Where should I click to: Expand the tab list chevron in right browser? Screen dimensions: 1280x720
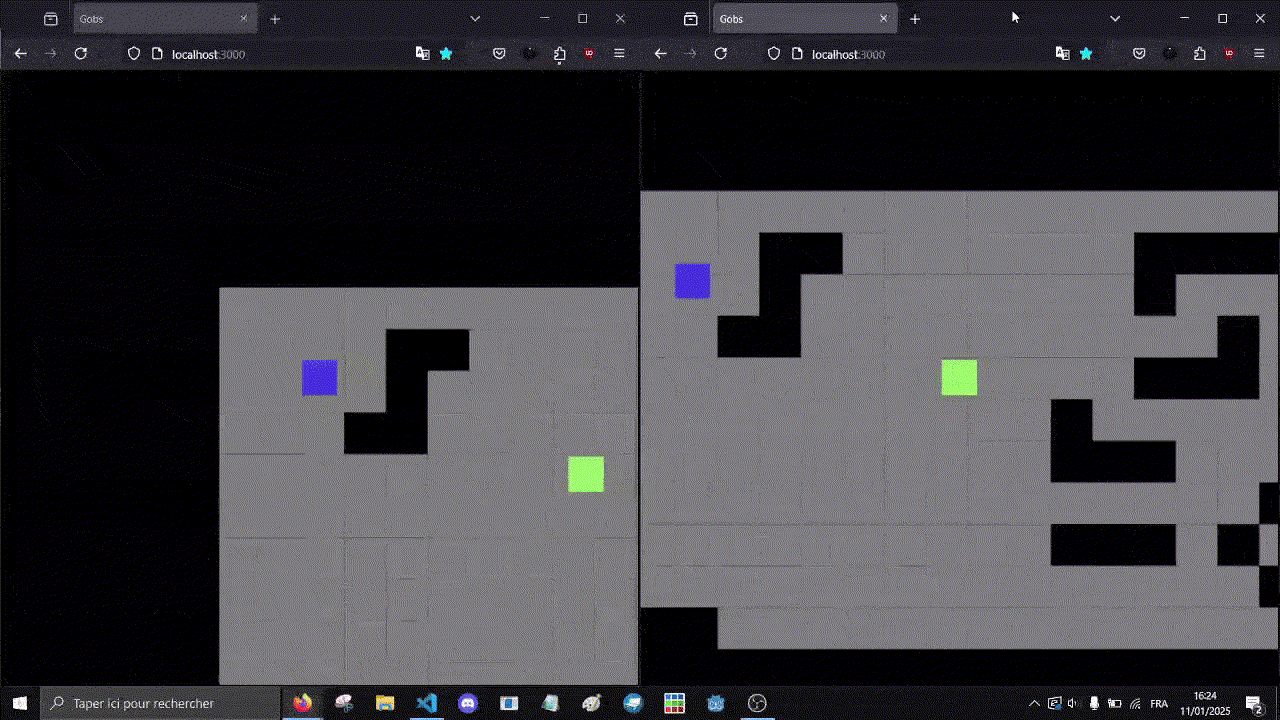(x=1115, y=19)
